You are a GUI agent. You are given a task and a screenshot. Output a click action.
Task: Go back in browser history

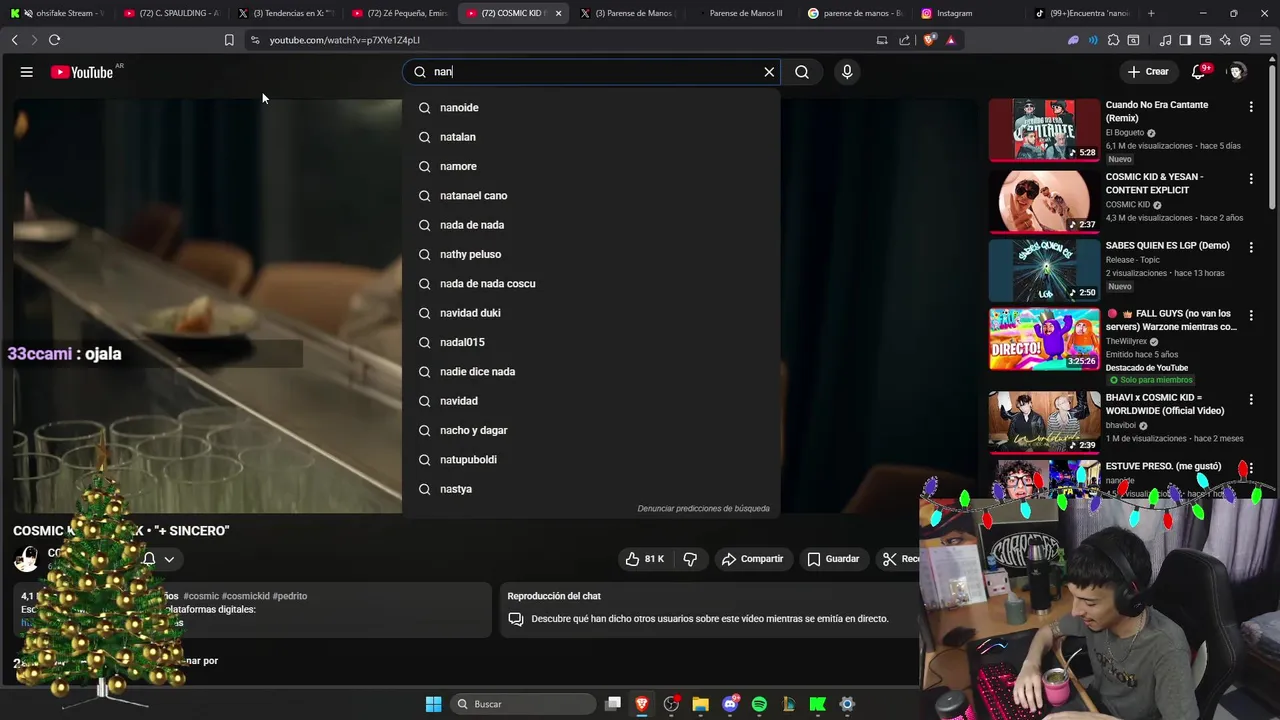tap(14, 40)
